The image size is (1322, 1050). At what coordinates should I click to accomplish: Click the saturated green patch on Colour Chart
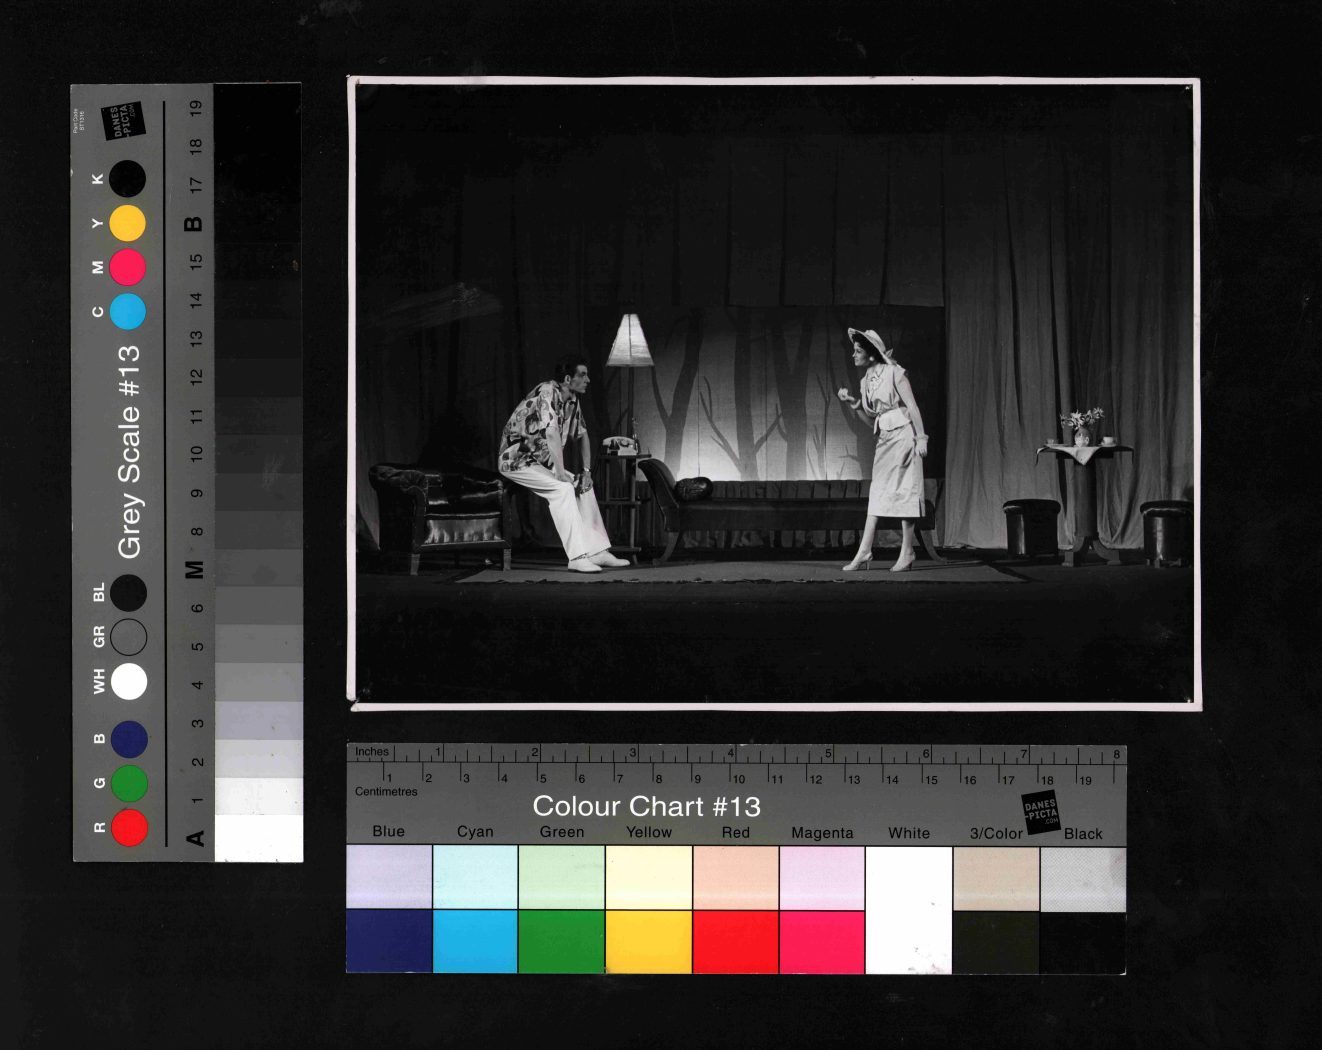pos(561,941)
